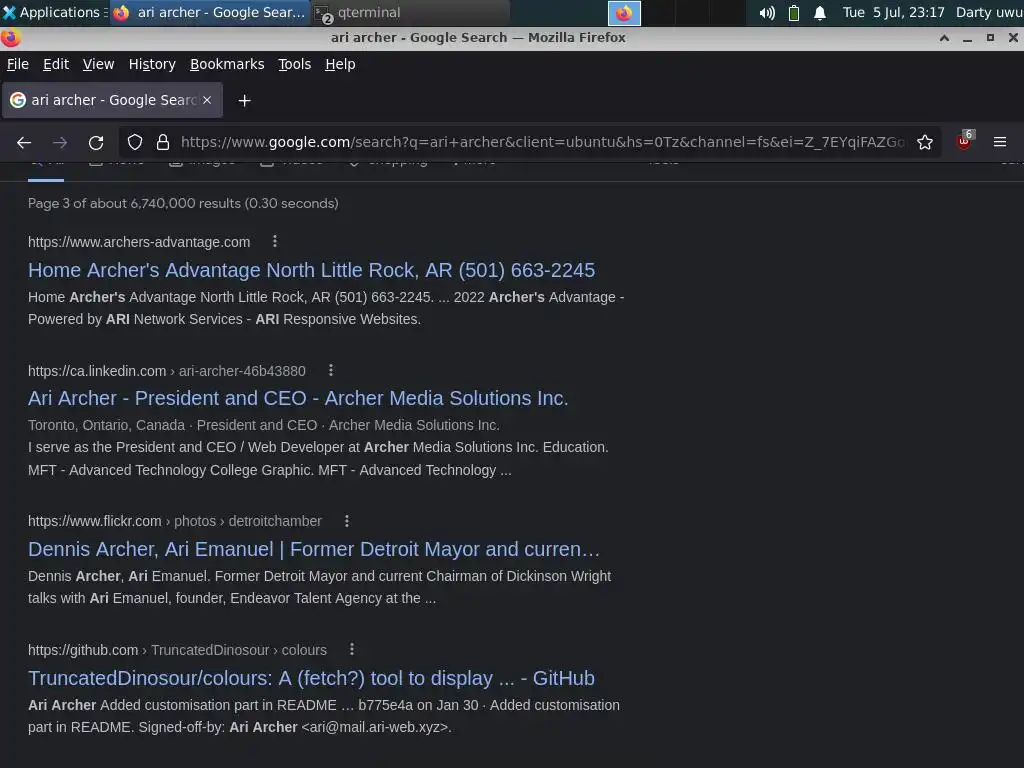Click the https://www.archers-advantage.com URL text

[x=139, y=242]
